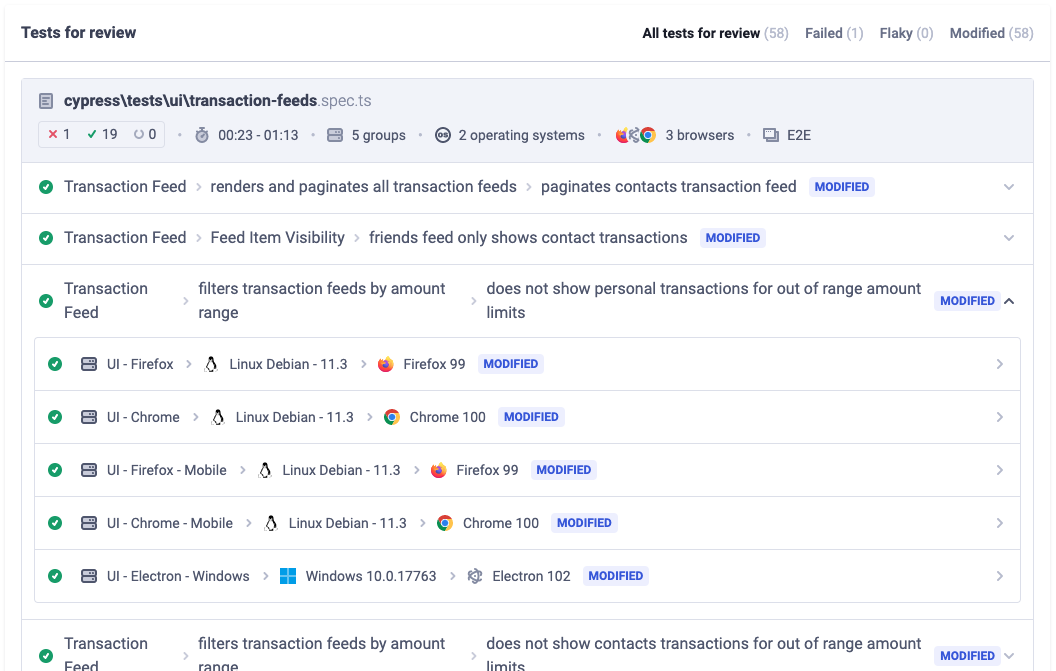Click the operating systems globe icon
The height and width of the screenshot is (671, 1056).
click(x=443, y=135)
